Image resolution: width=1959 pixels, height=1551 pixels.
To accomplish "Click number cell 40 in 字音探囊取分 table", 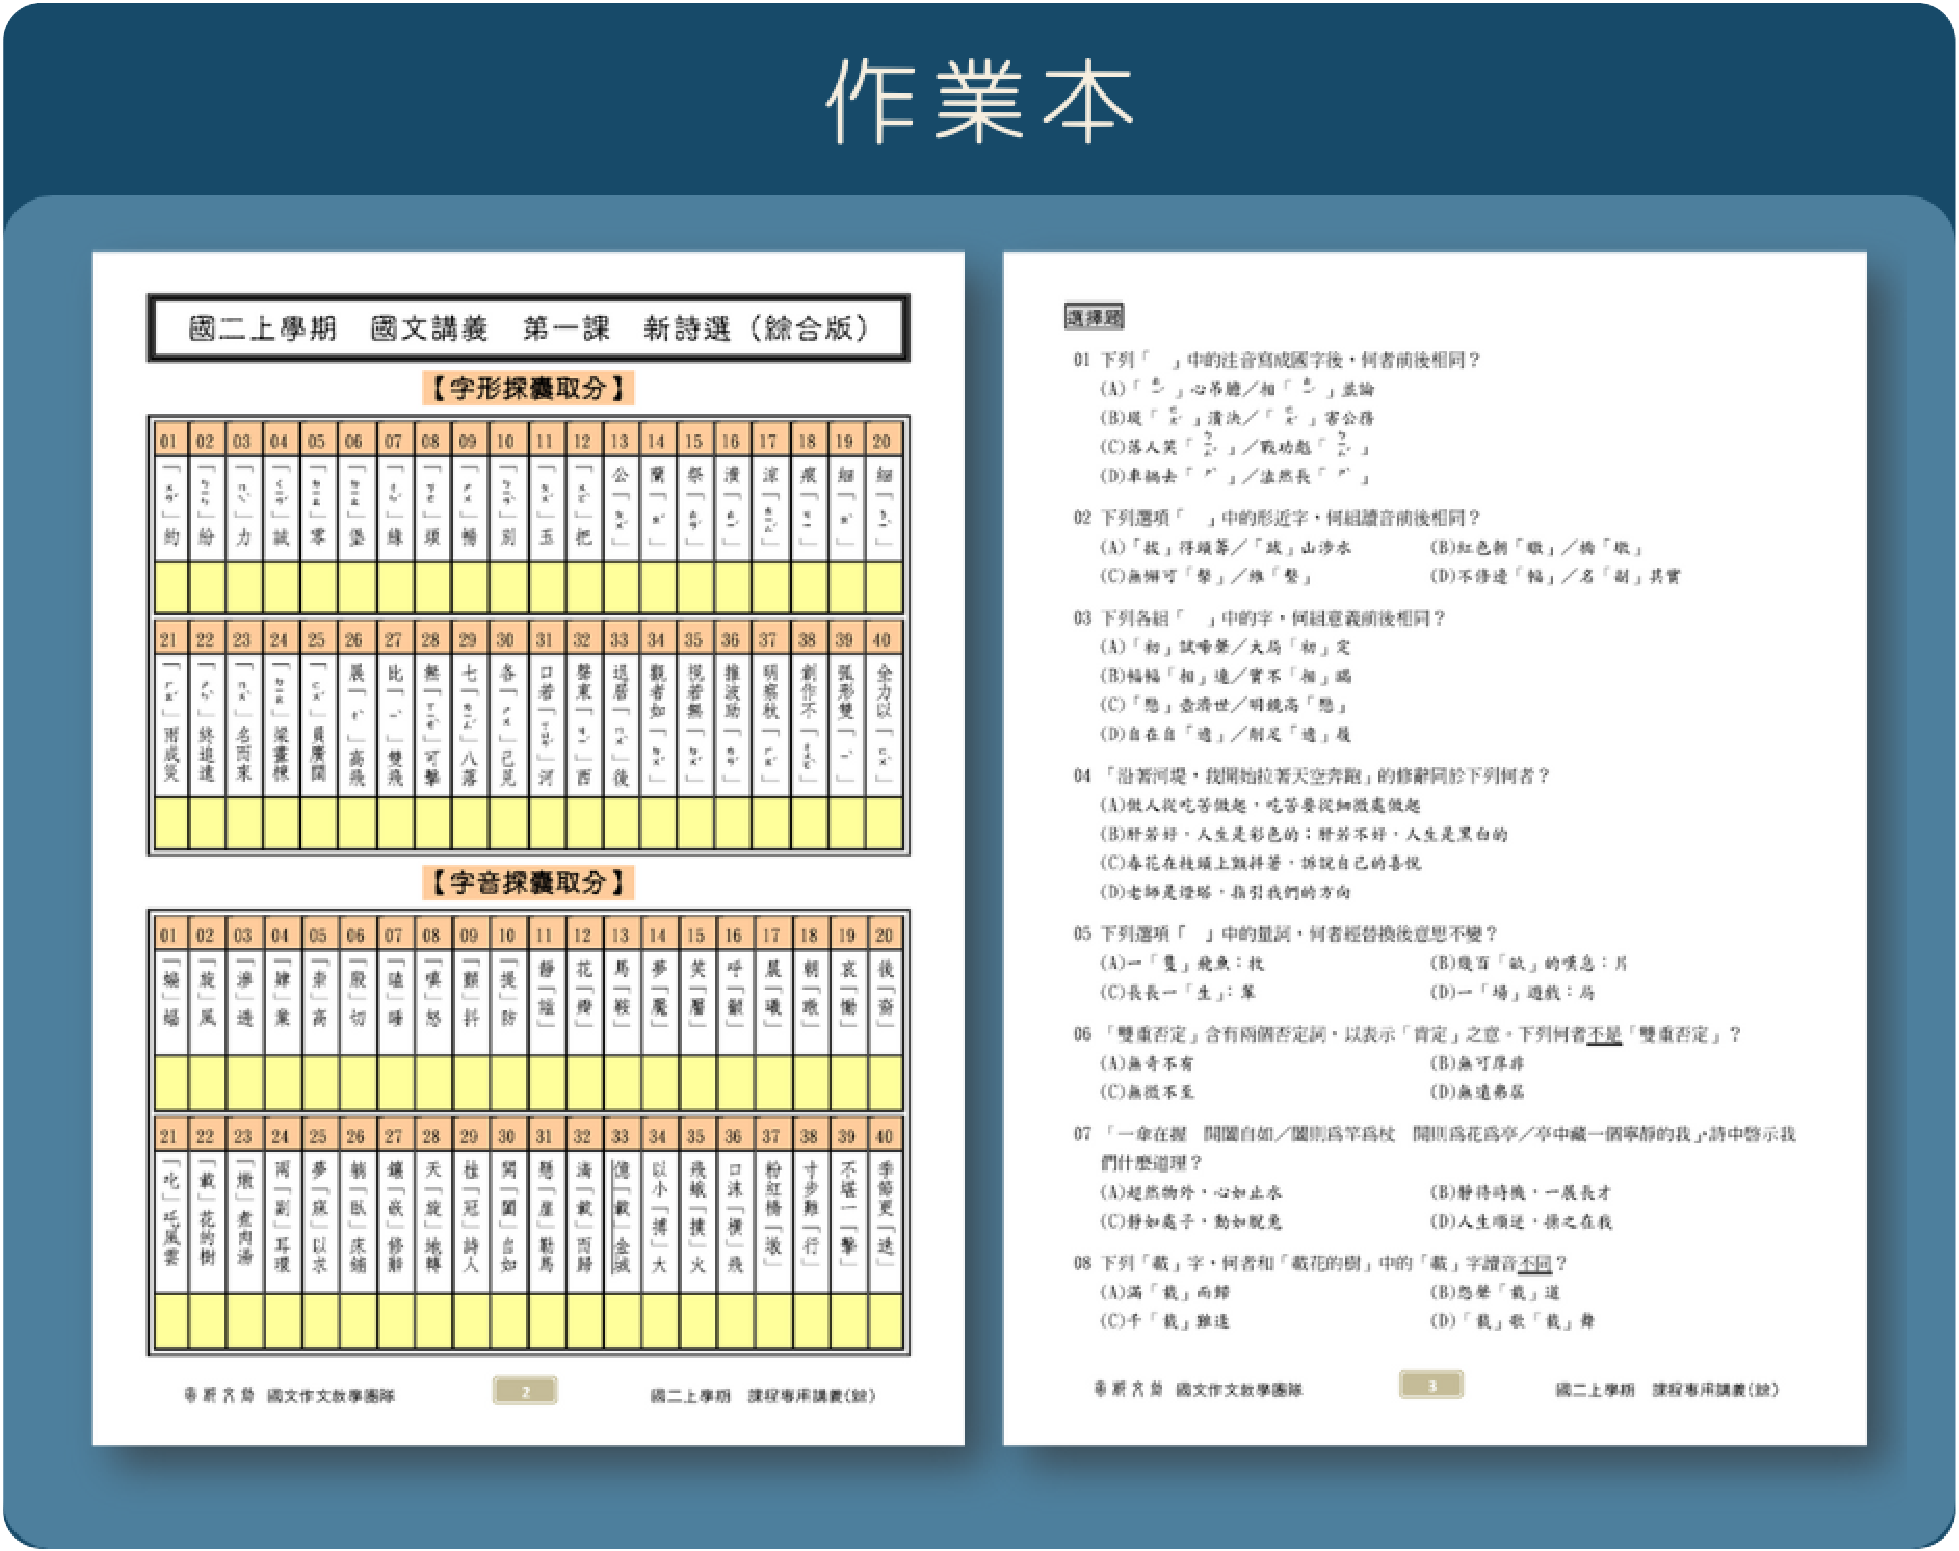I will (883, 1136).
